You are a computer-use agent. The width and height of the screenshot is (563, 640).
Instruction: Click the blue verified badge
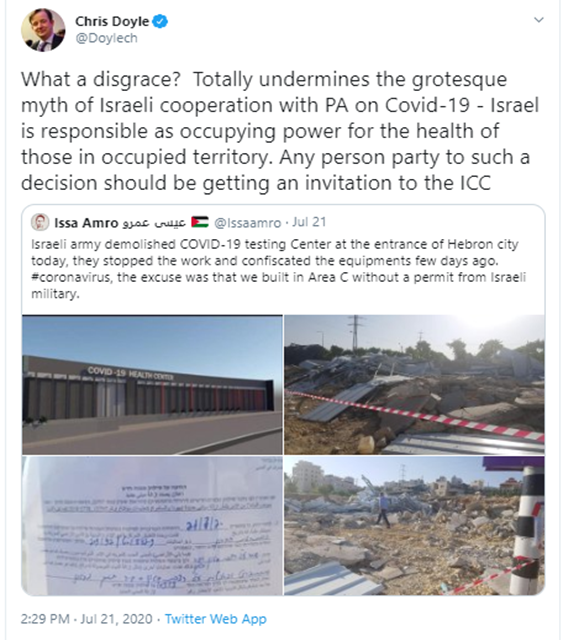160,21
